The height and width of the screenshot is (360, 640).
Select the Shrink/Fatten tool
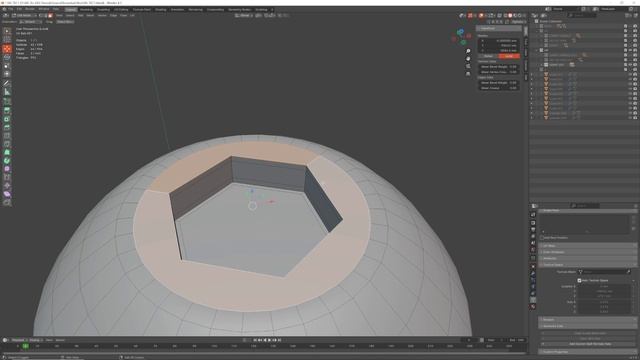[x=7, y=186]
